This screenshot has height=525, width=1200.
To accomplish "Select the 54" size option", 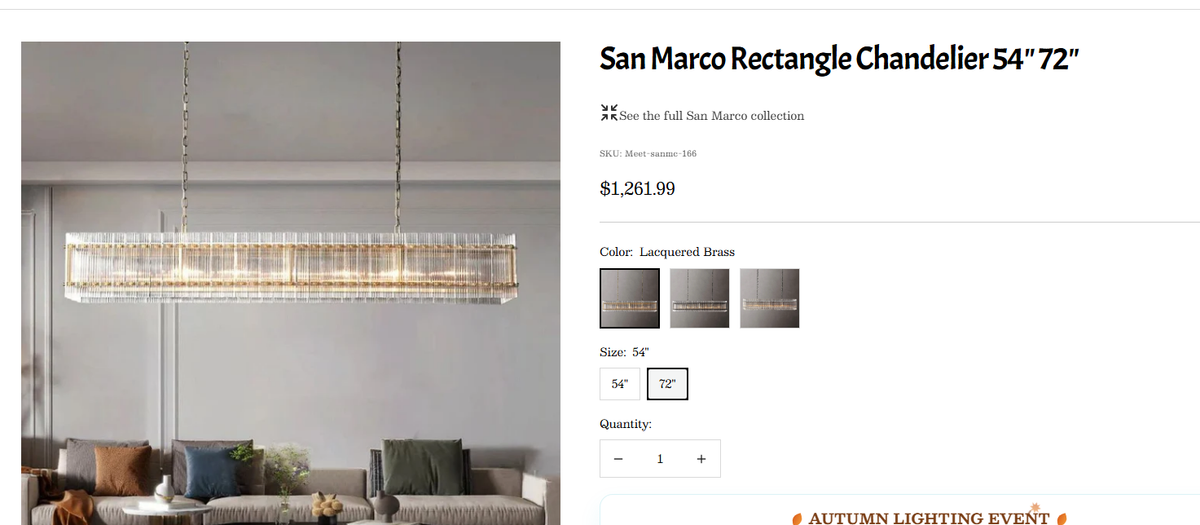I will [619, 384].
